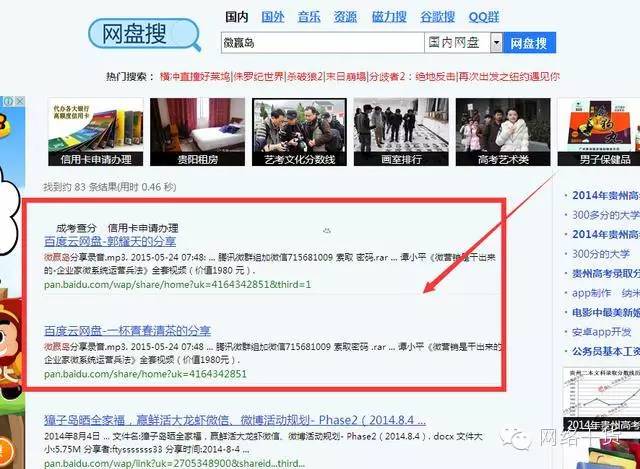640x469 pixels.
Task: Open the 贵州二本文科录取分数线 chart thumbnail
Action: coord(601,399)
